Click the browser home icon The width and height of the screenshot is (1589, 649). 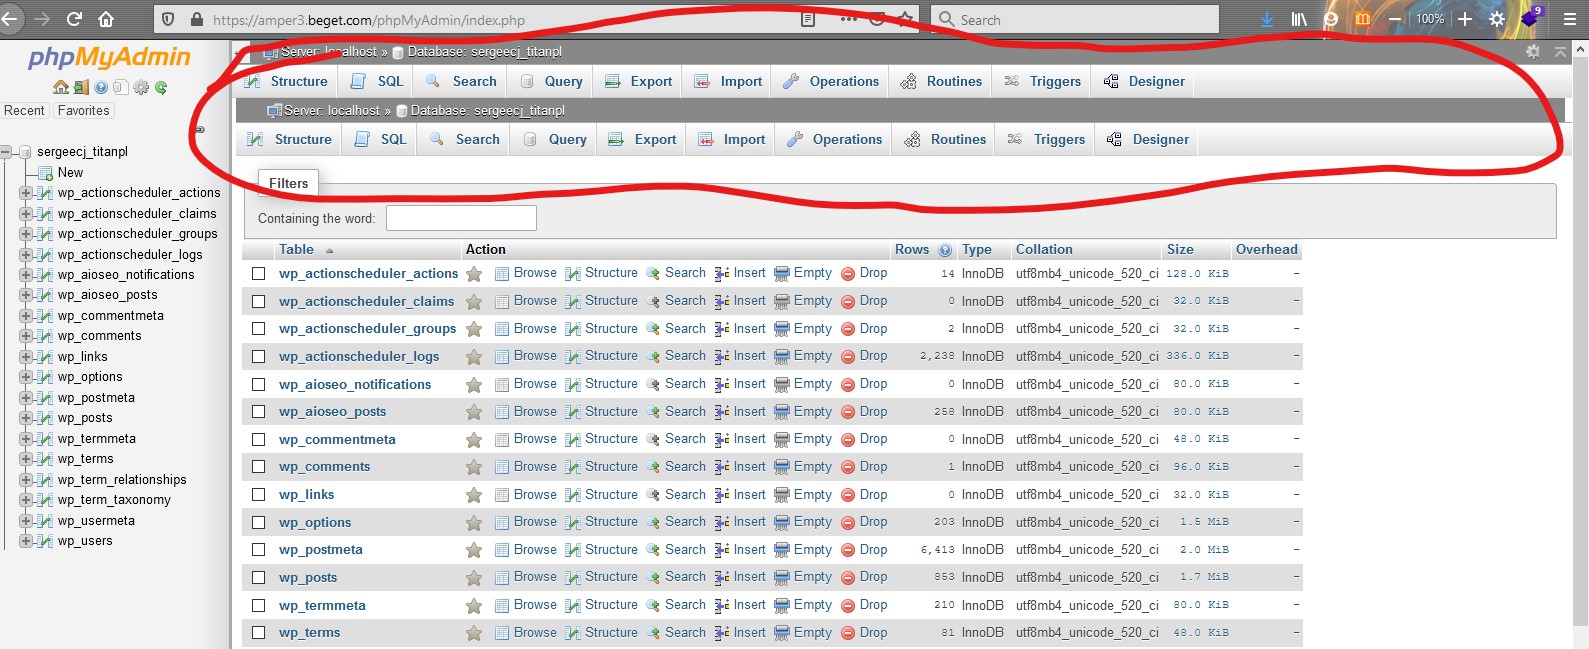pos(105,18)
